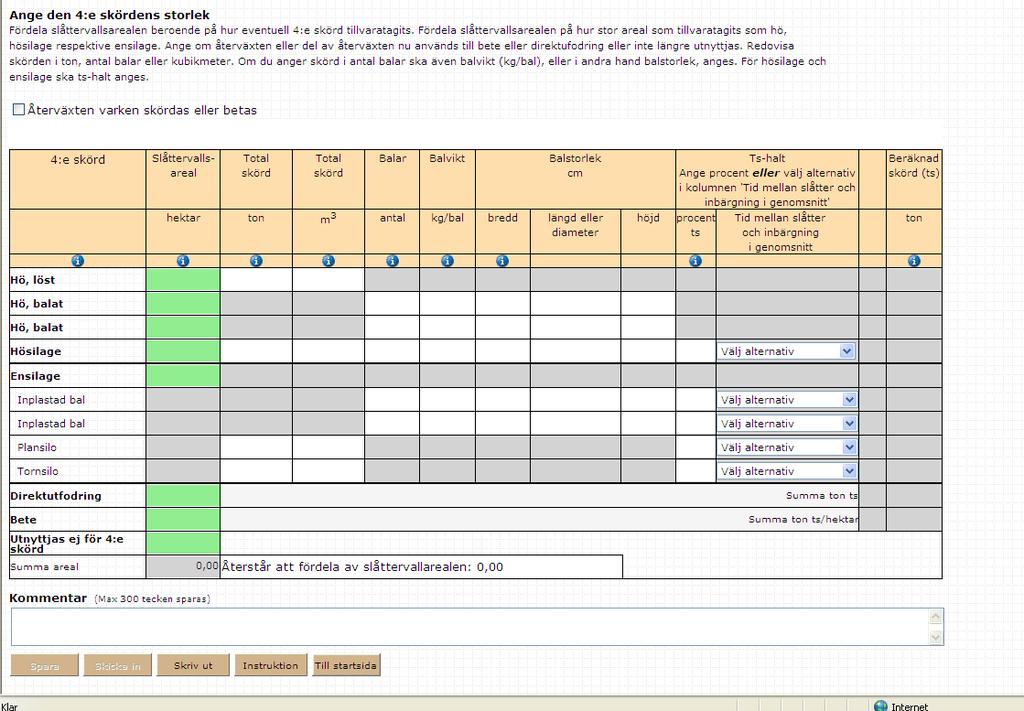
Task: Tick 'Återväxten varken skördas eller betas' checkbox
Action: [x=19, y=110]
